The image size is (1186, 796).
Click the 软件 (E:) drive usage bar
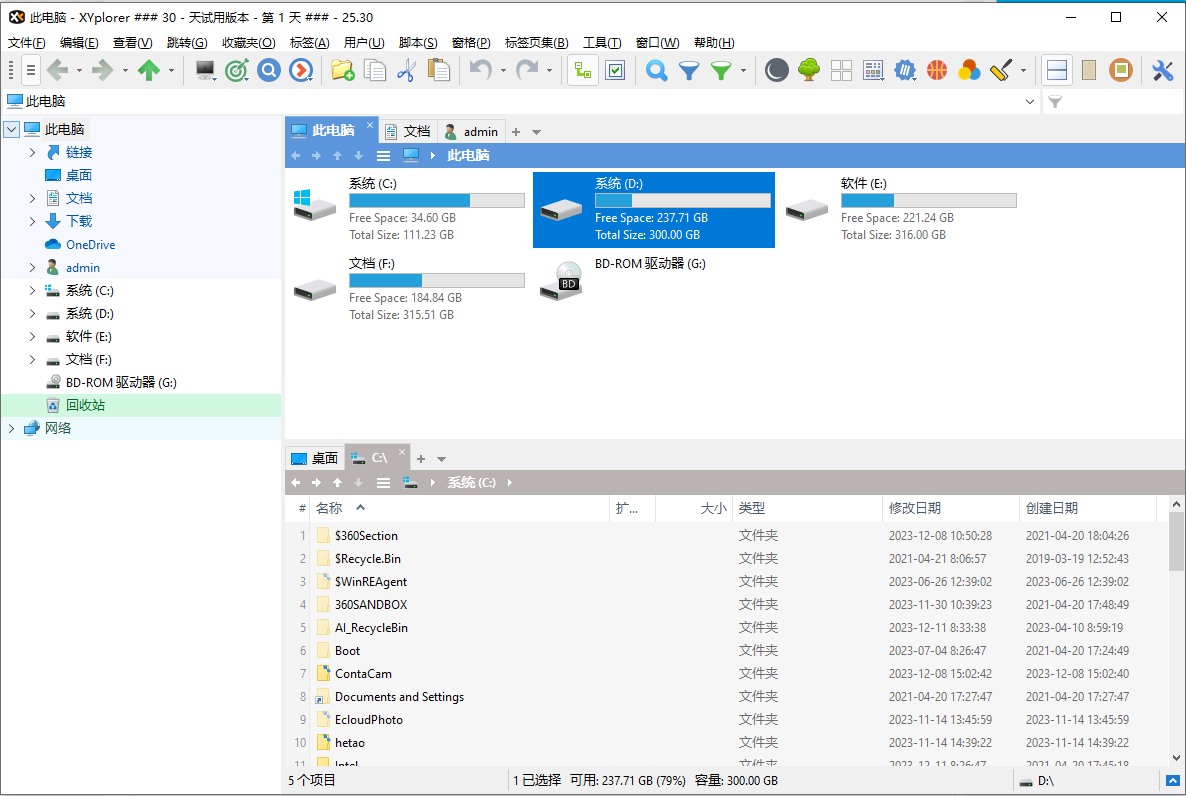(x=928, y=201)
